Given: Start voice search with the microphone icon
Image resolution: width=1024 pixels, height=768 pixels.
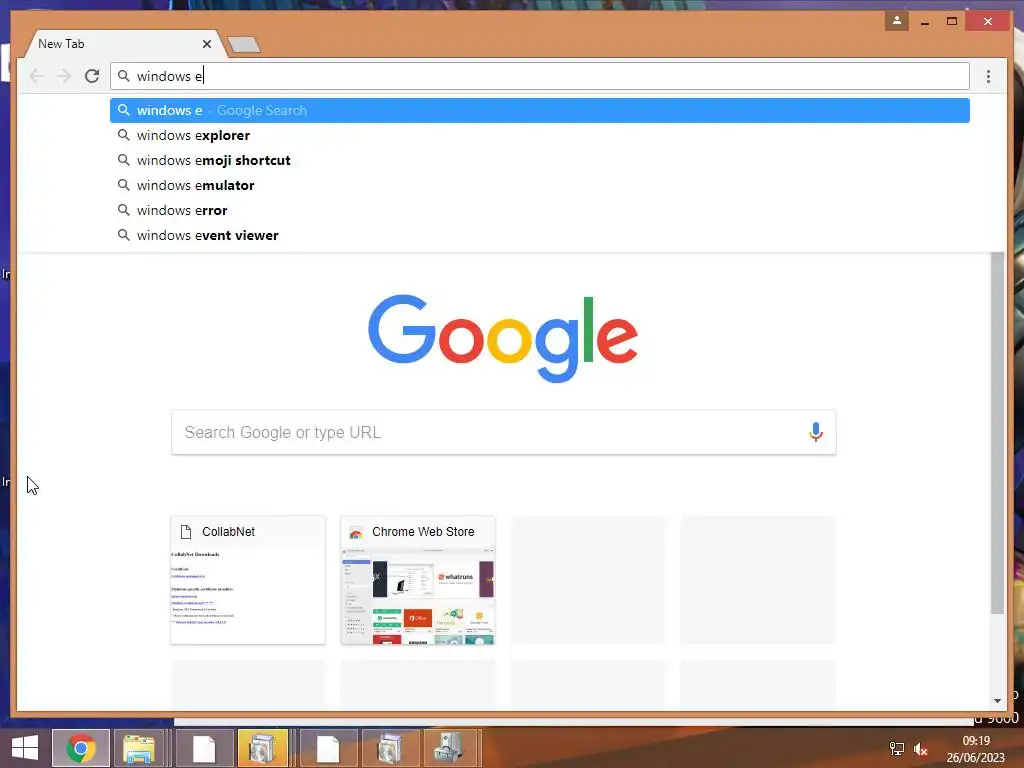Looking at the screenshot, I should 815,432.
